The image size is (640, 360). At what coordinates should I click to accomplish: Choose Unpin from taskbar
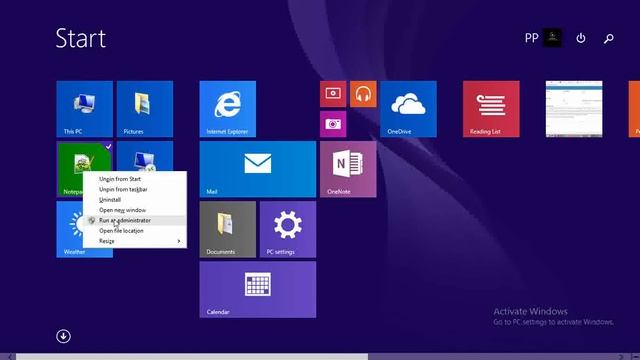(135, 189)
